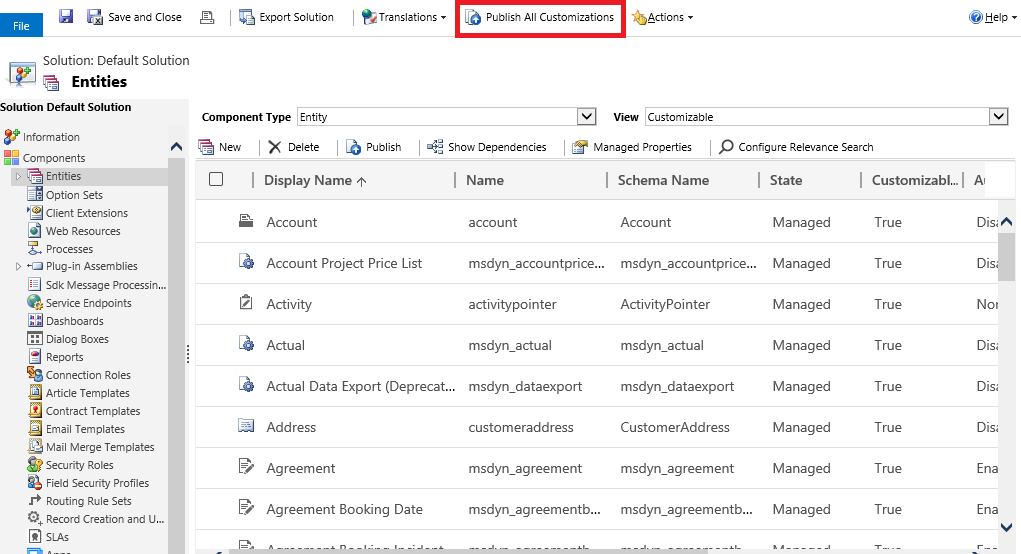Image resolution: width=1021 pixels, height=554 pixels.
Task: Click Sdk Message Processing icon
Action: [x=35, y=284]
